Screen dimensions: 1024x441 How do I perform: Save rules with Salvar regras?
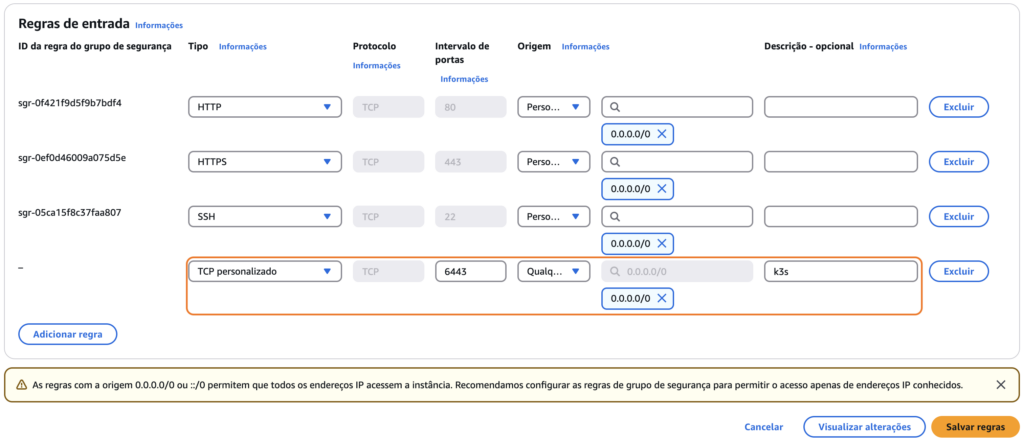click(x=976, y=427)
